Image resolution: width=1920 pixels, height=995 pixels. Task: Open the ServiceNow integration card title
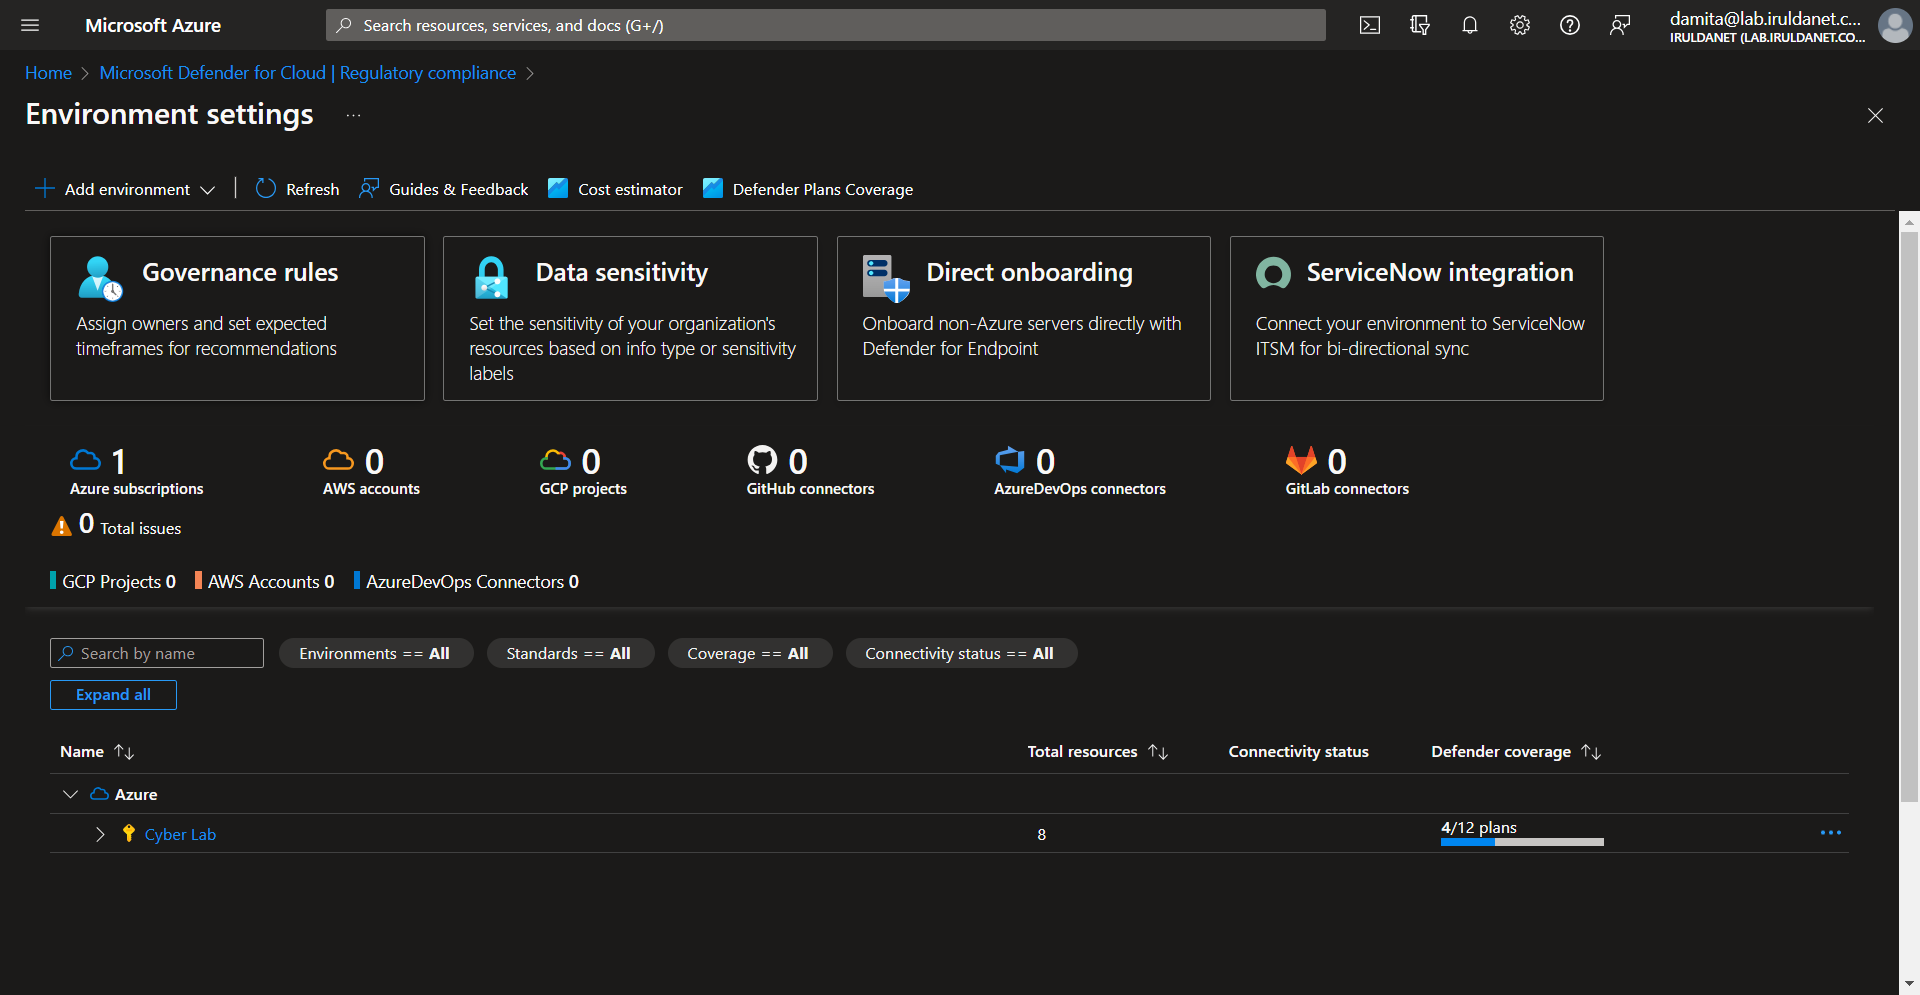[1440, 272]
